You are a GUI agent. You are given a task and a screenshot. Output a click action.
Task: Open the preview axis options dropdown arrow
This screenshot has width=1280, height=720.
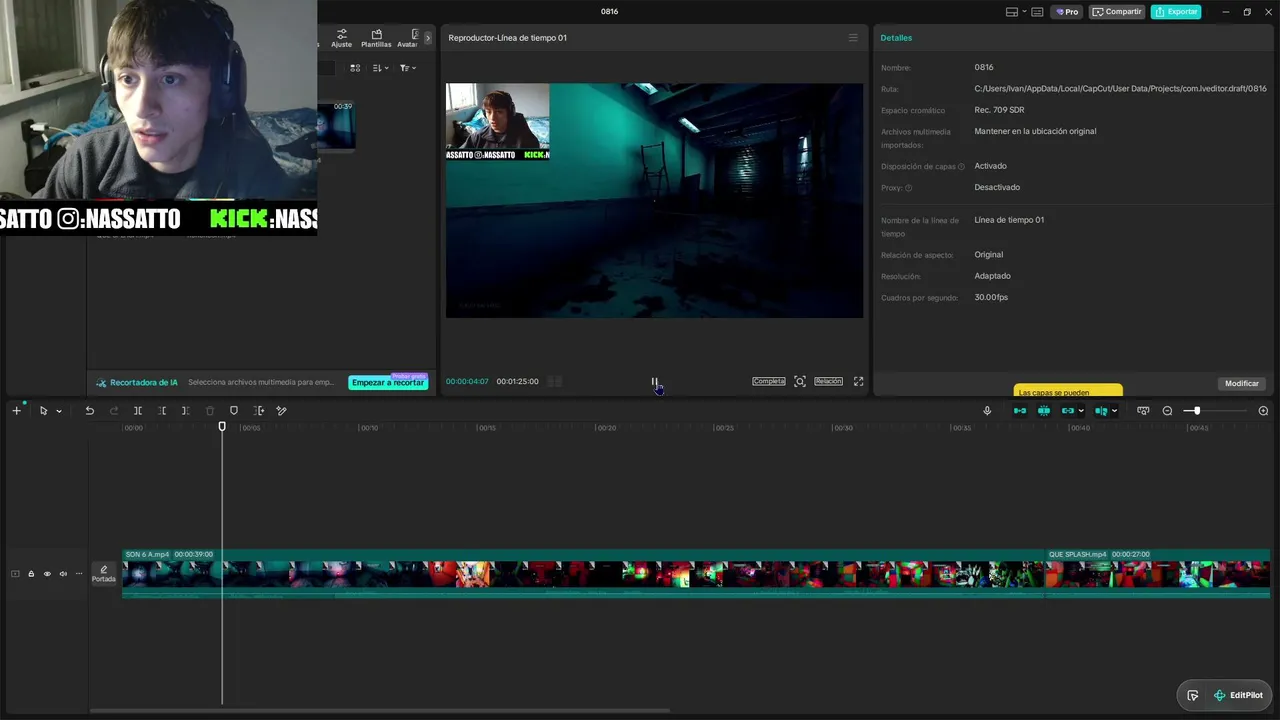click(x=1114, y=411)
